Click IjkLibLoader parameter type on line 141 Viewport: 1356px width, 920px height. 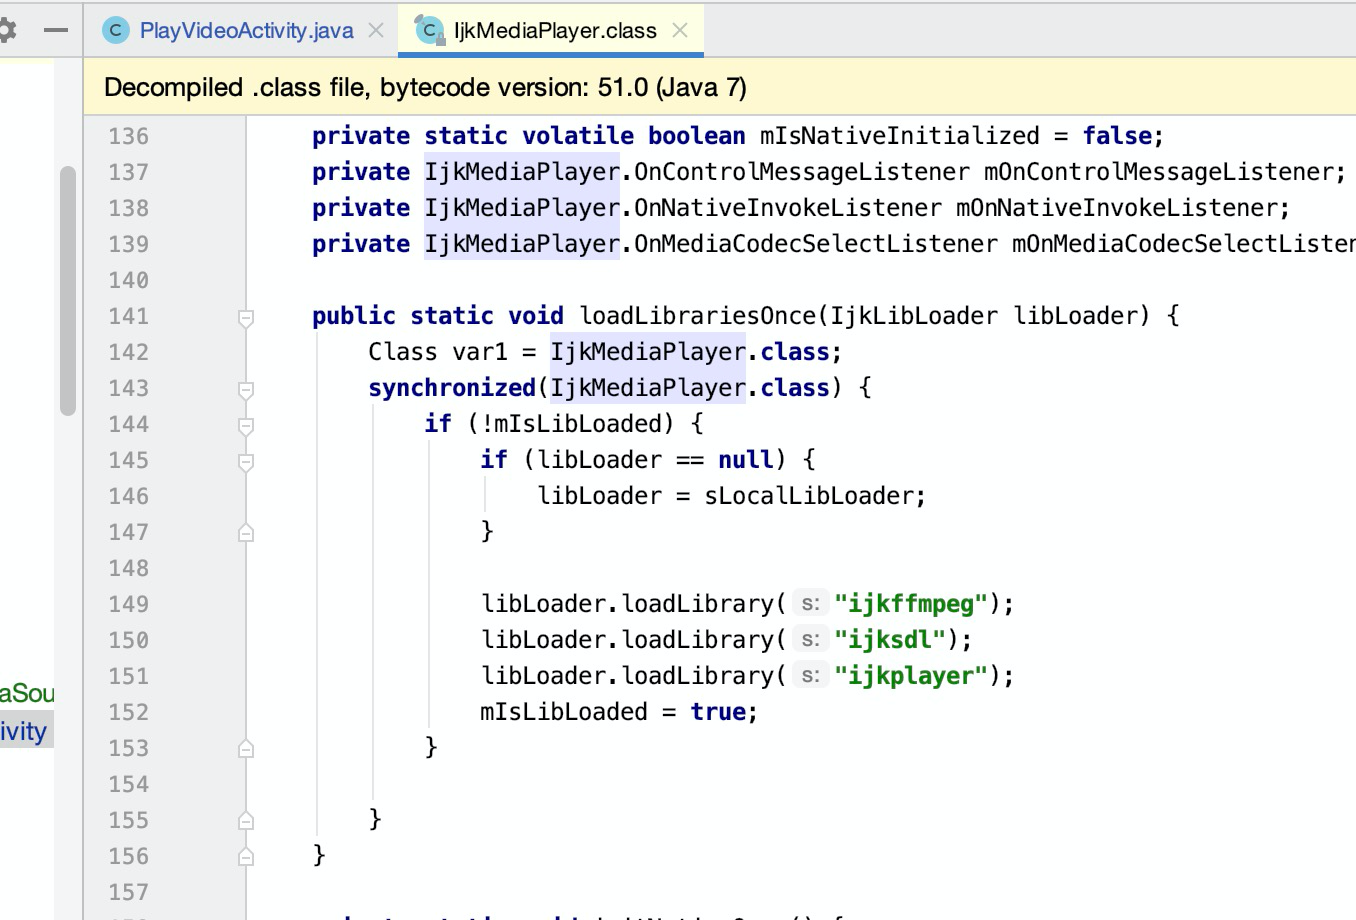coord(914,316)
